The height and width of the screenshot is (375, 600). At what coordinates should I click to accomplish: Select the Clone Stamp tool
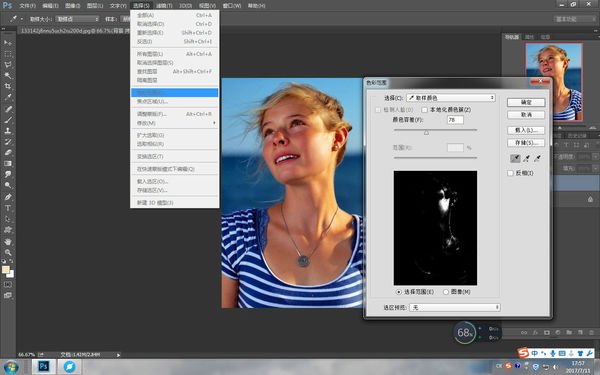[x=8, y=130]
